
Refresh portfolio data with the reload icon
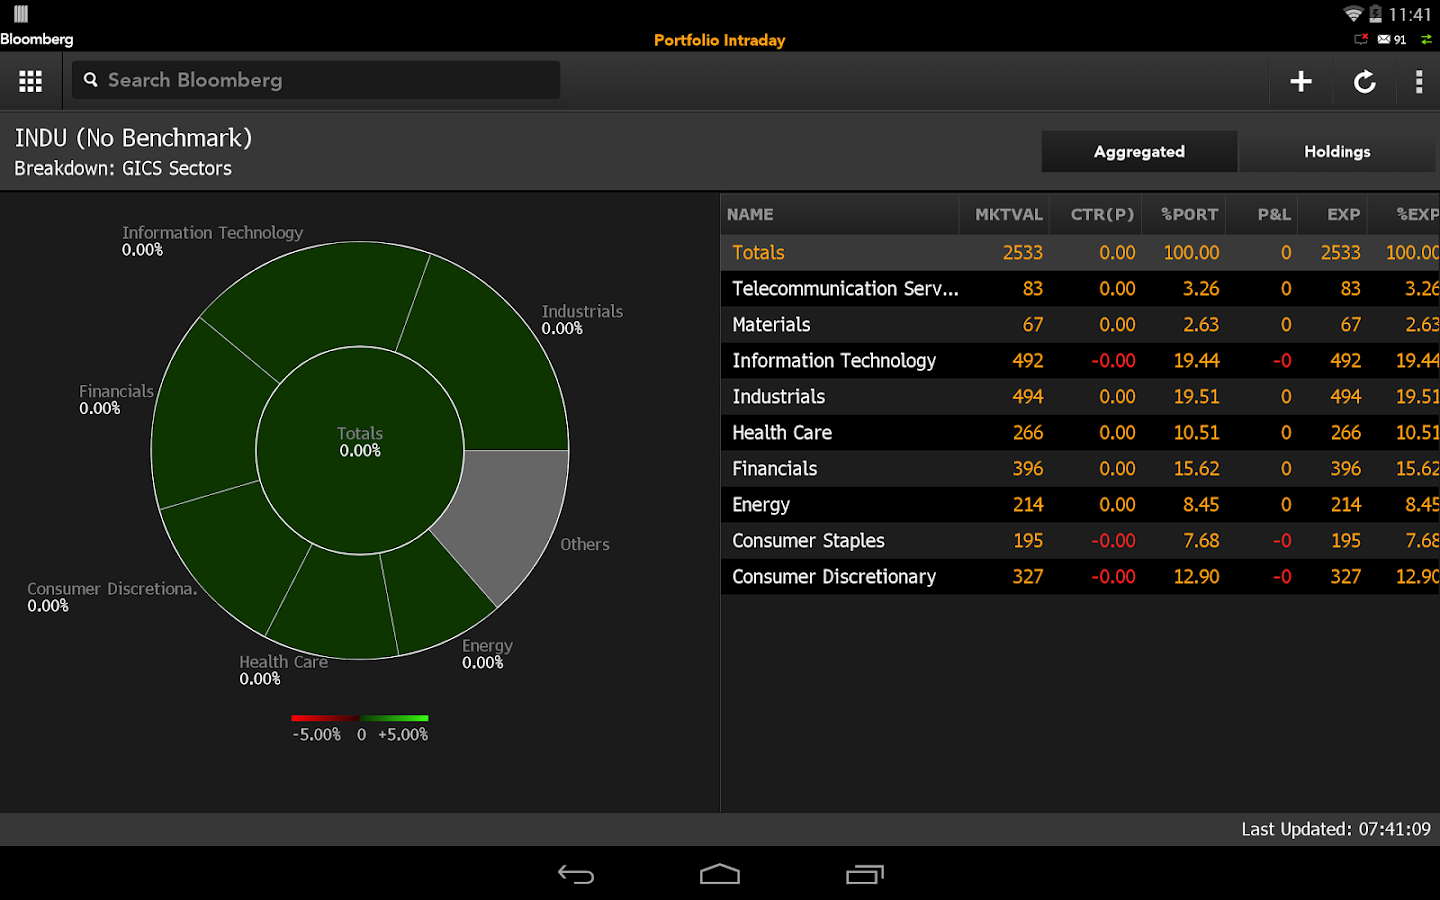(x=1365, y=81)
